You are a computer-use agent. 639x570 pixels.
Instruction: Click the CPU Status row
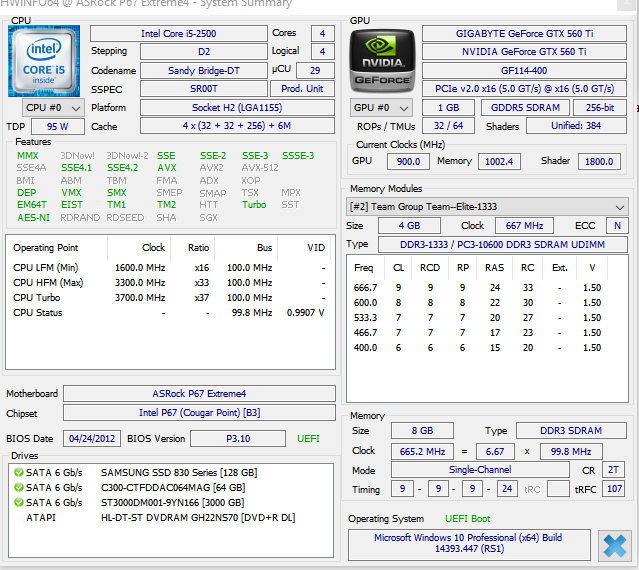point(169,313)
